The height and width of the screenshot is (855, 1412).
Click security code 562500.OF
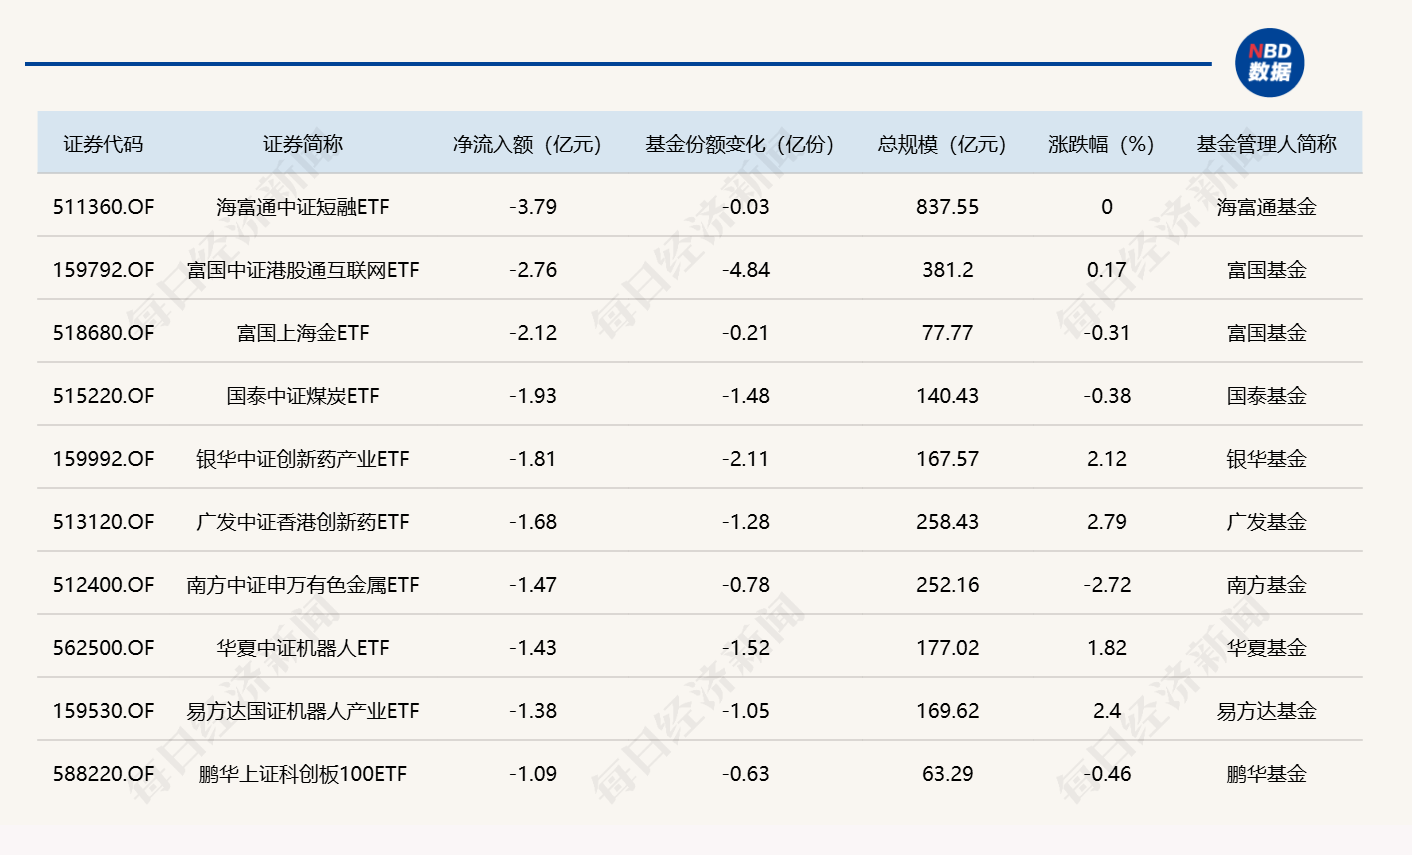coord(104,648)
